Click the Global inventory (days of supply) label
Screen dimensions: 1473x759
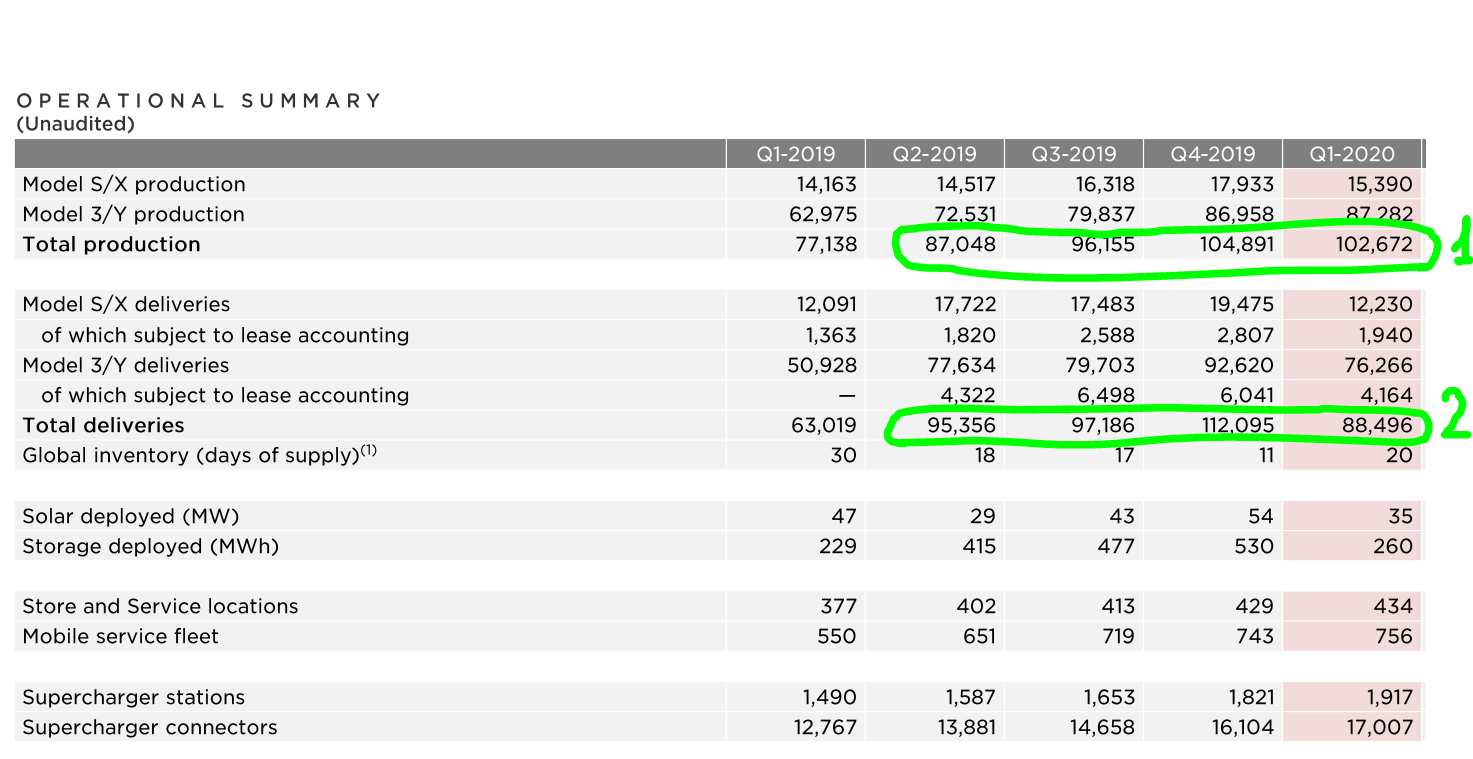point(200,455)
